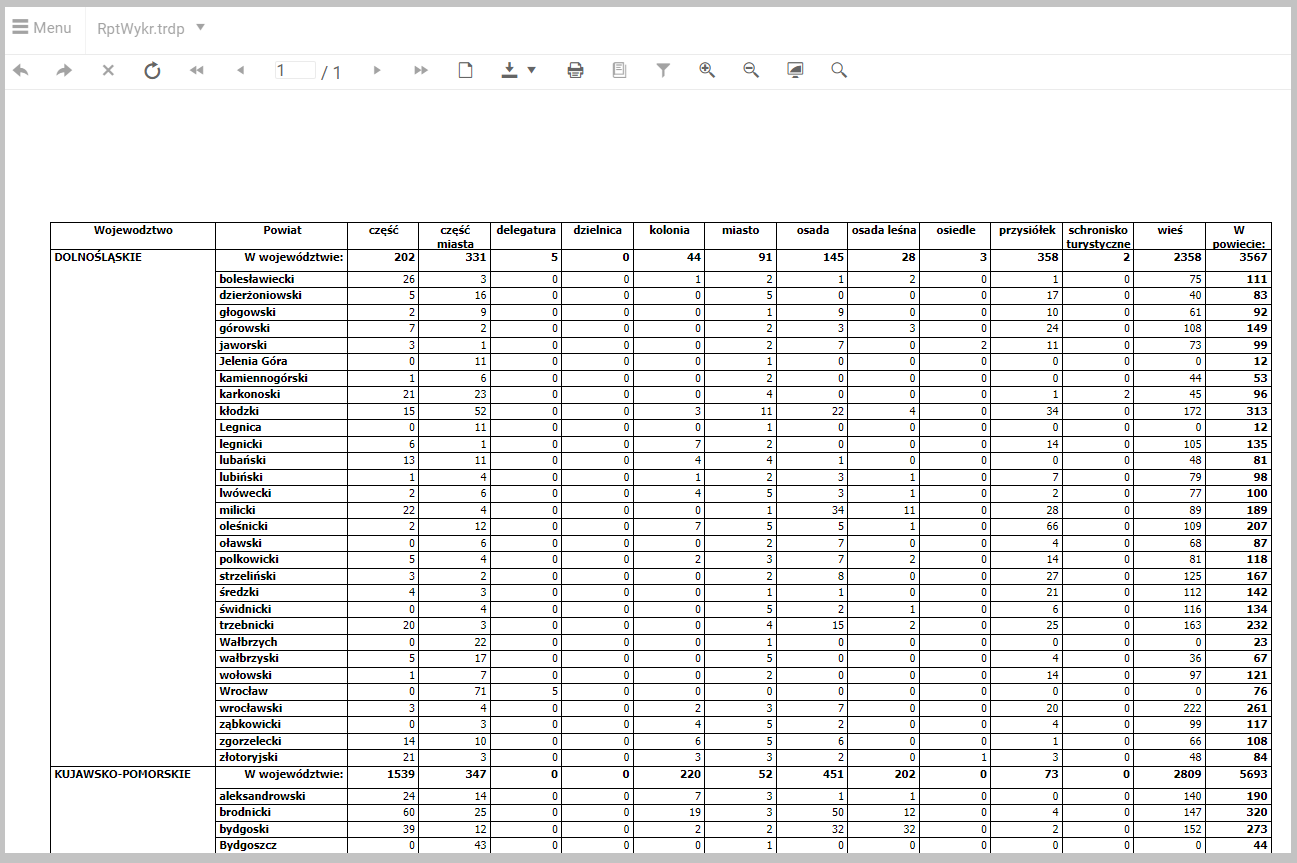Zoom out of the report
Screen dimensions: 1297x863
(751, 70)
